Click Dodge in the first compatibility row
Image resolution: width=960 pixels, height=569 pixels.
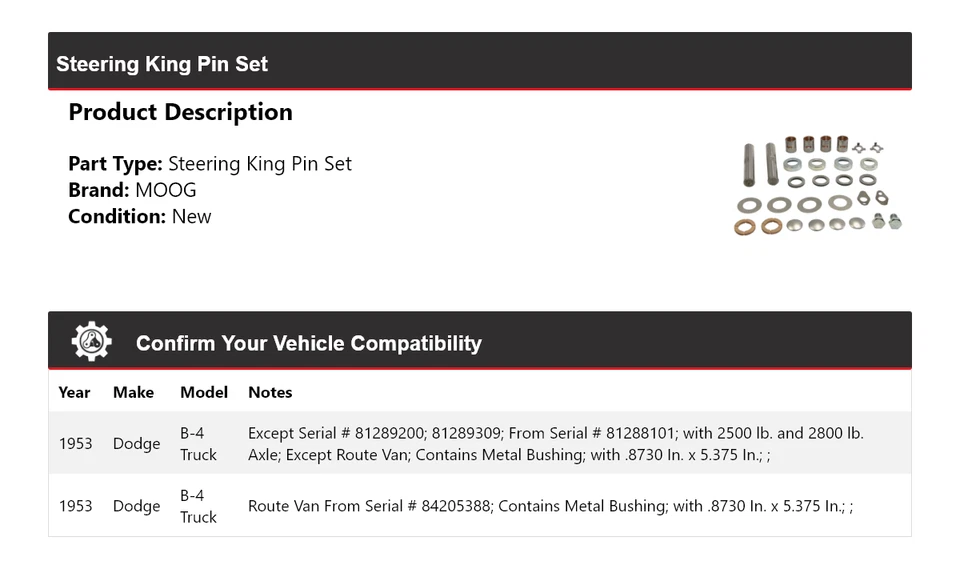136,443
